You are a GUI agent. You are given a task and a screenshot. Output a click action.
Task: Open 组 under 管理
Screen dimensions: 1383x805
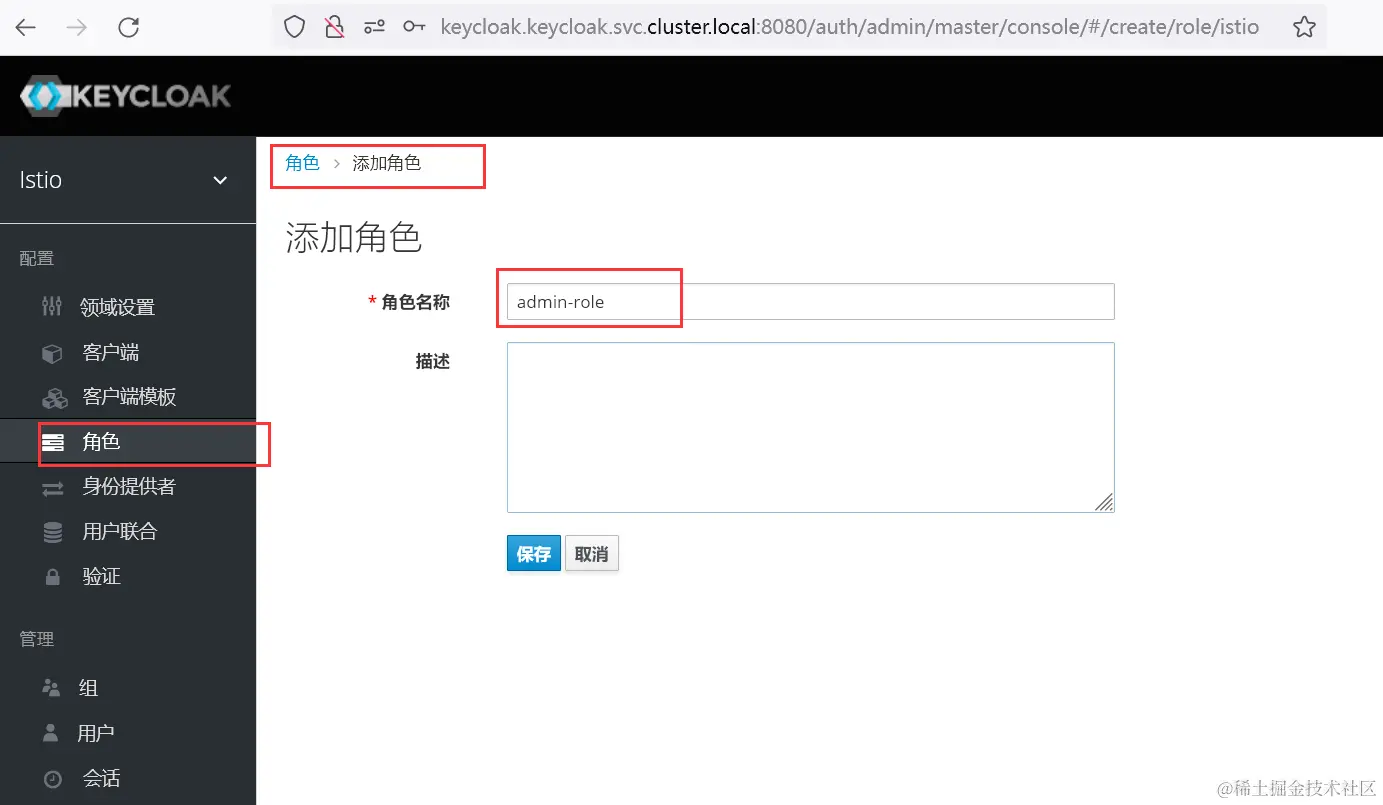point(88,688)
